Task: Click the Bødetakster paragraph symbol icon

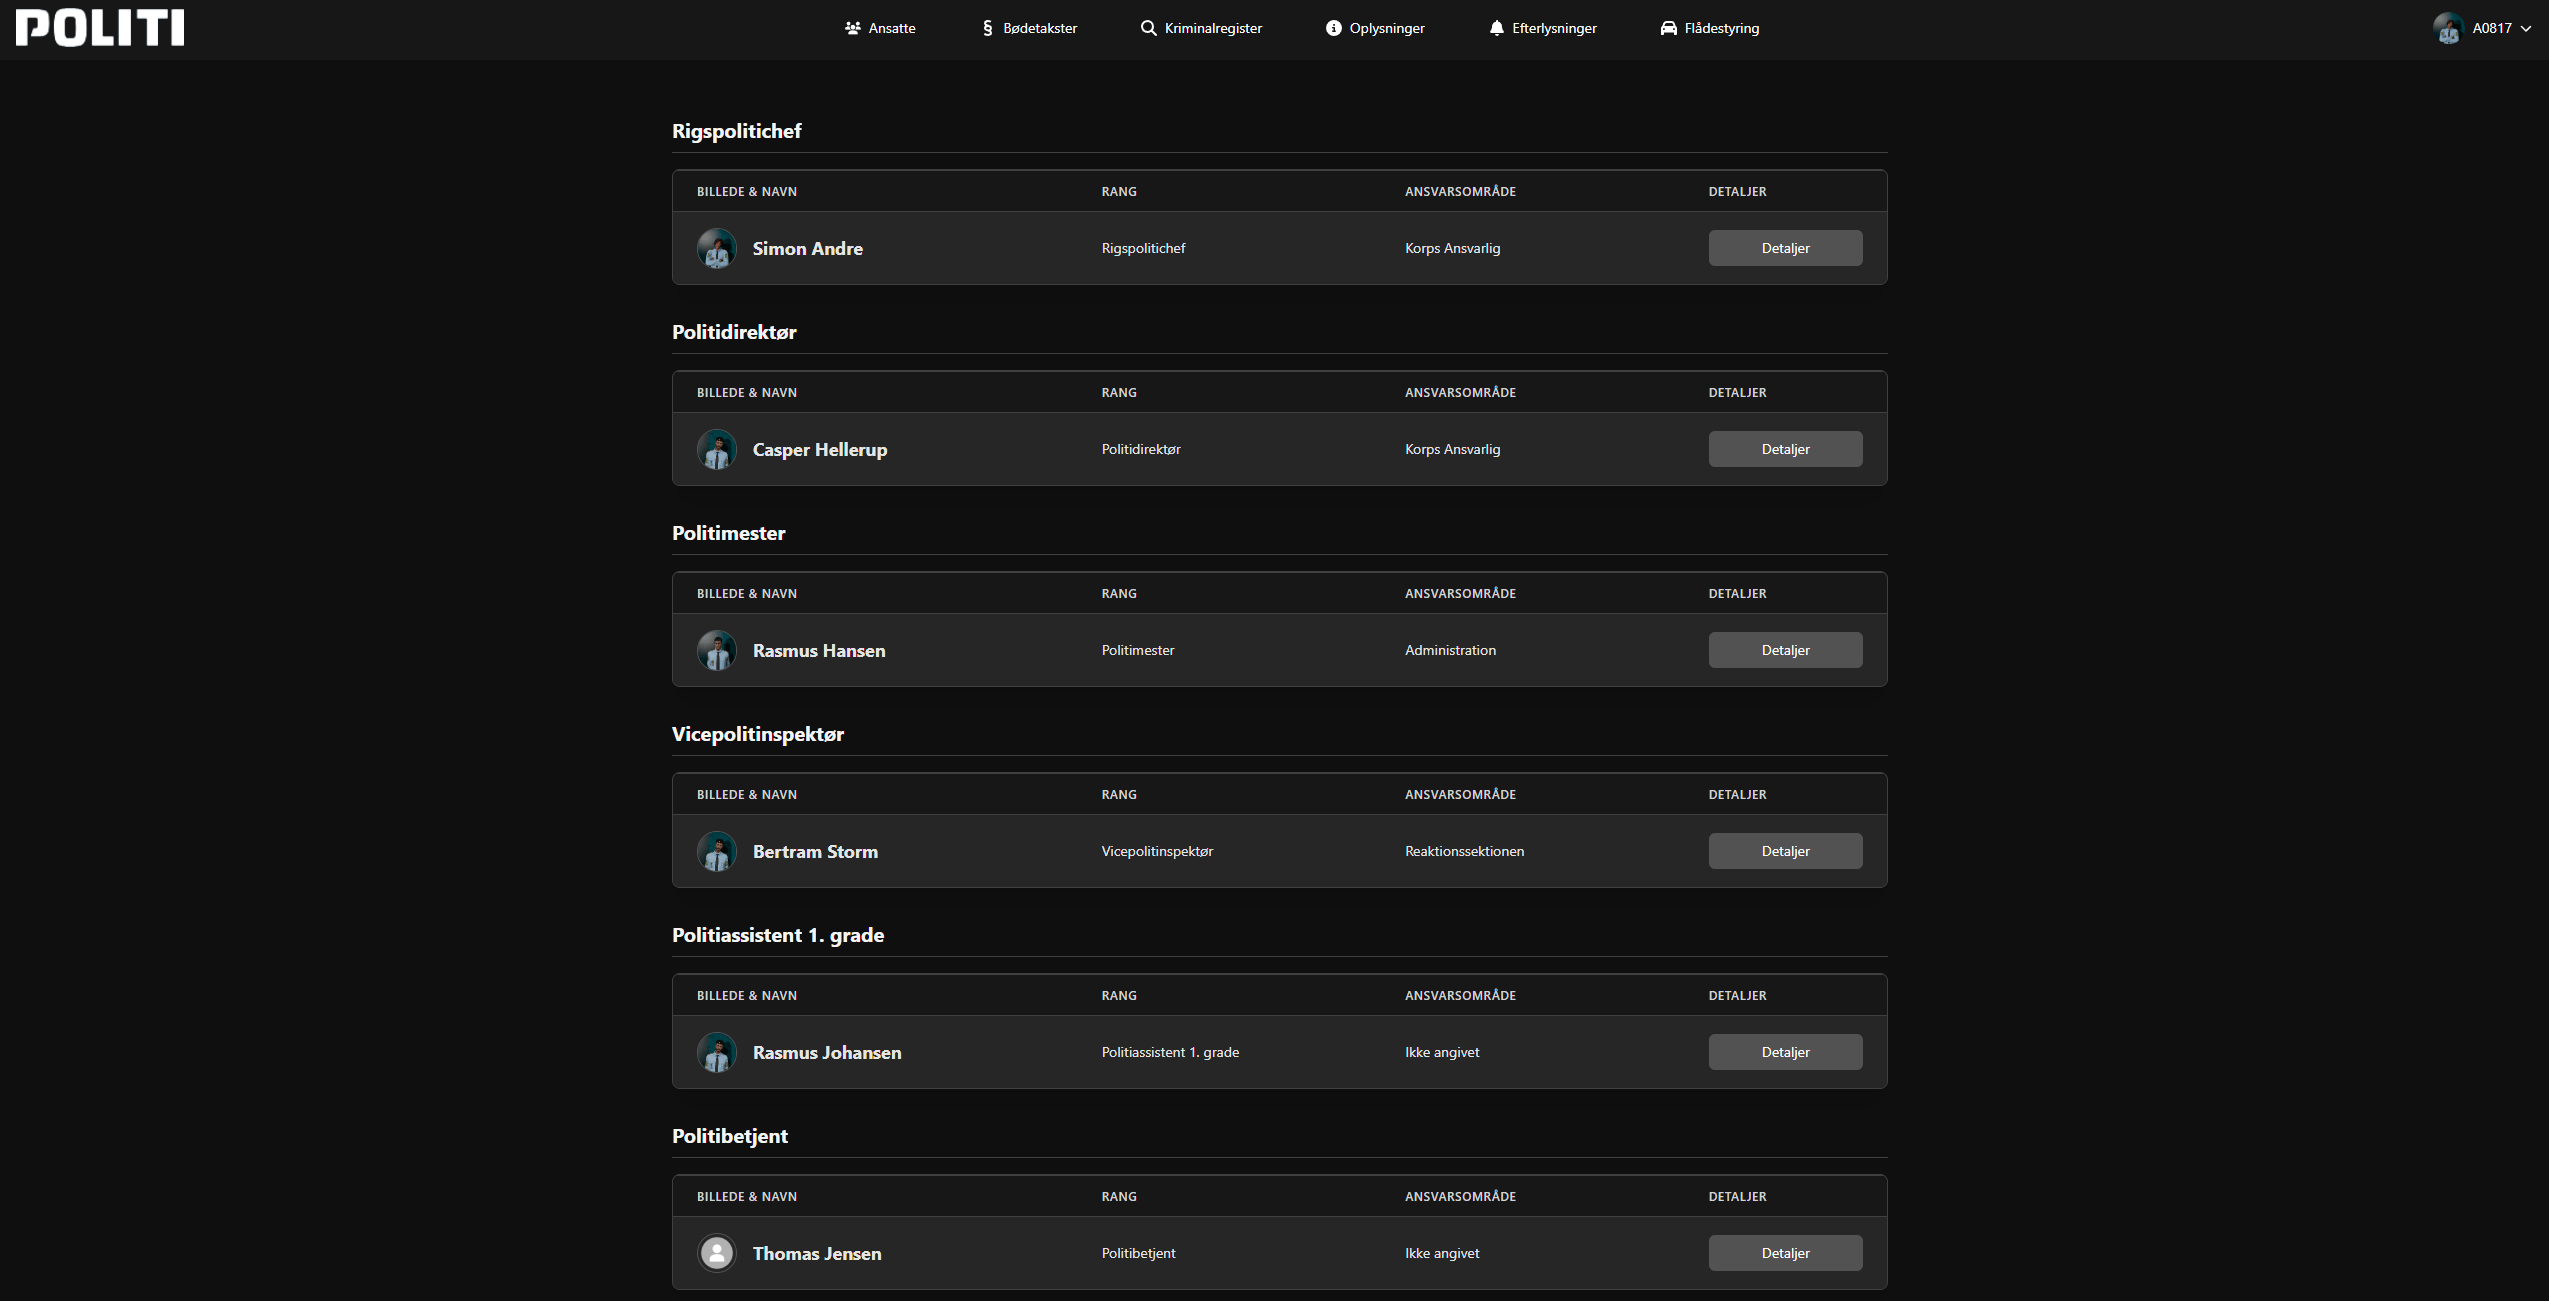Action: point(987,28)
